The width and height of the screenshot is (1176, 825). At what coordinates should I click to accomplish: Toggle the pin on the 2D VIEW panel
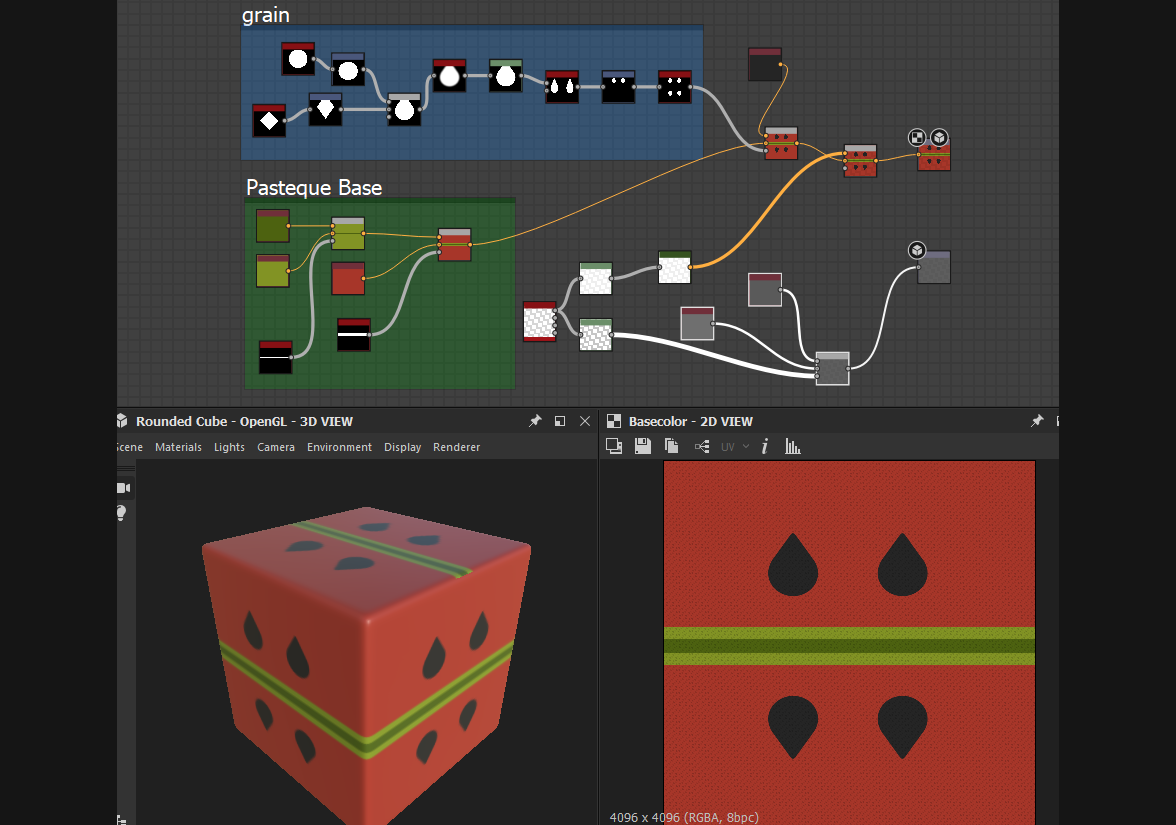coord(1037,421)
